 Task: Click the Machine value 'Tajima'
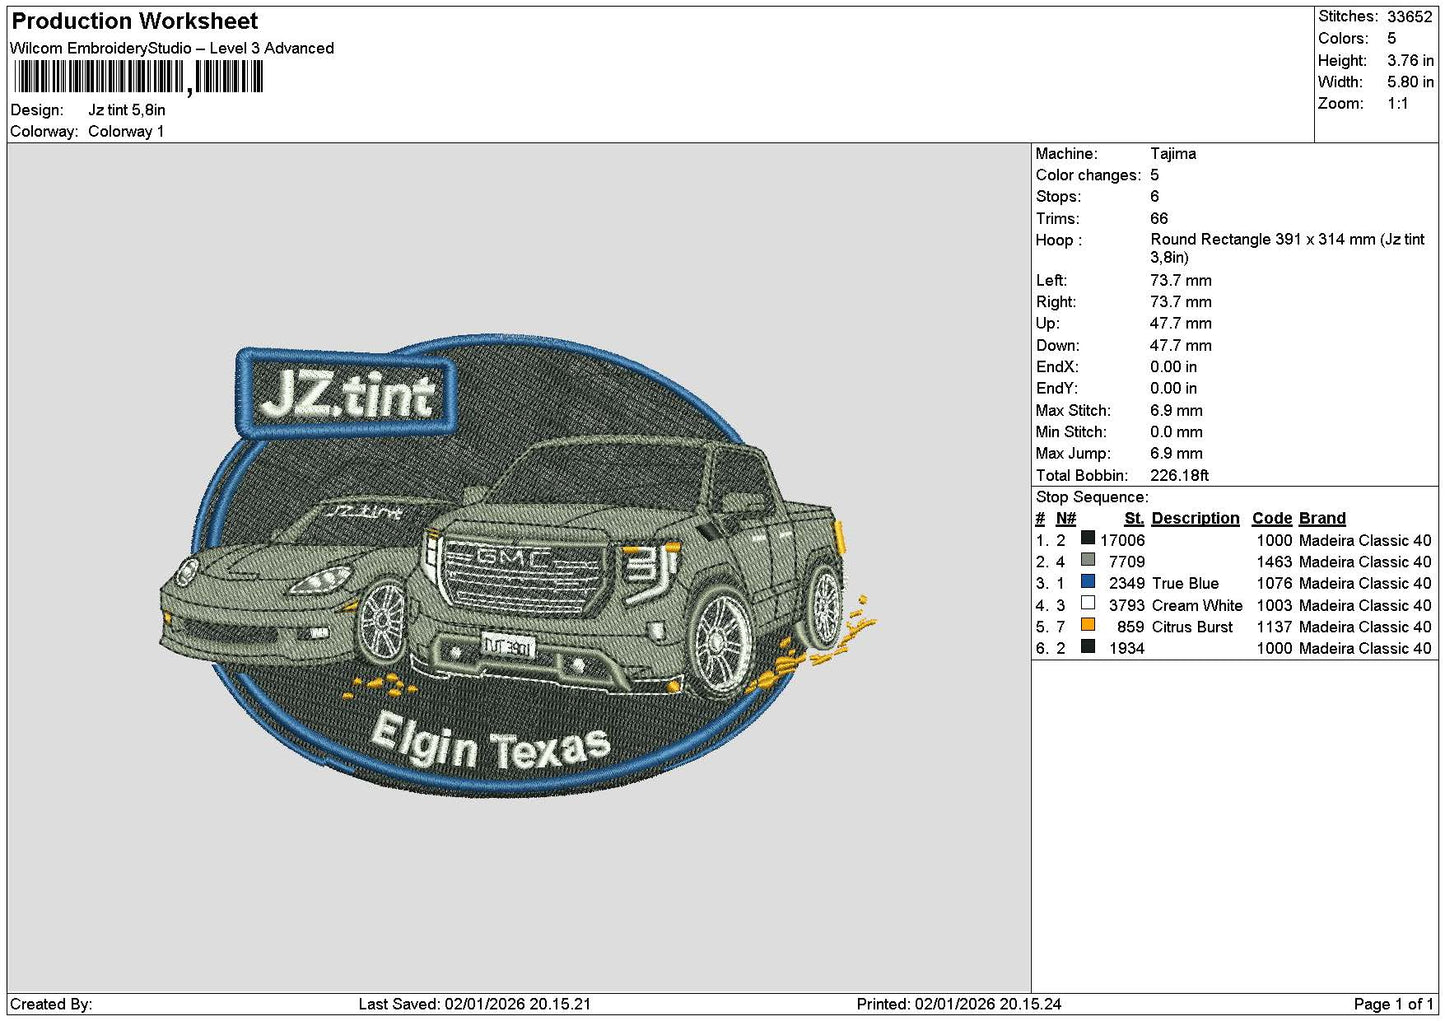point(1173,154)
